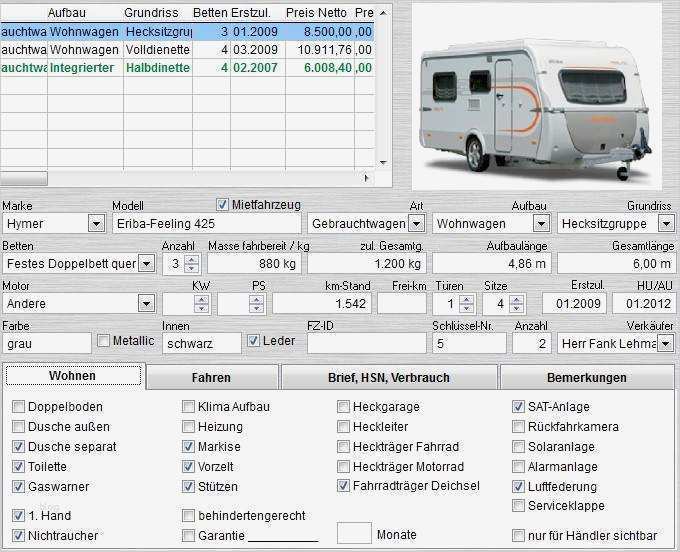Enable the Metallic checkbox

(103, 341)
